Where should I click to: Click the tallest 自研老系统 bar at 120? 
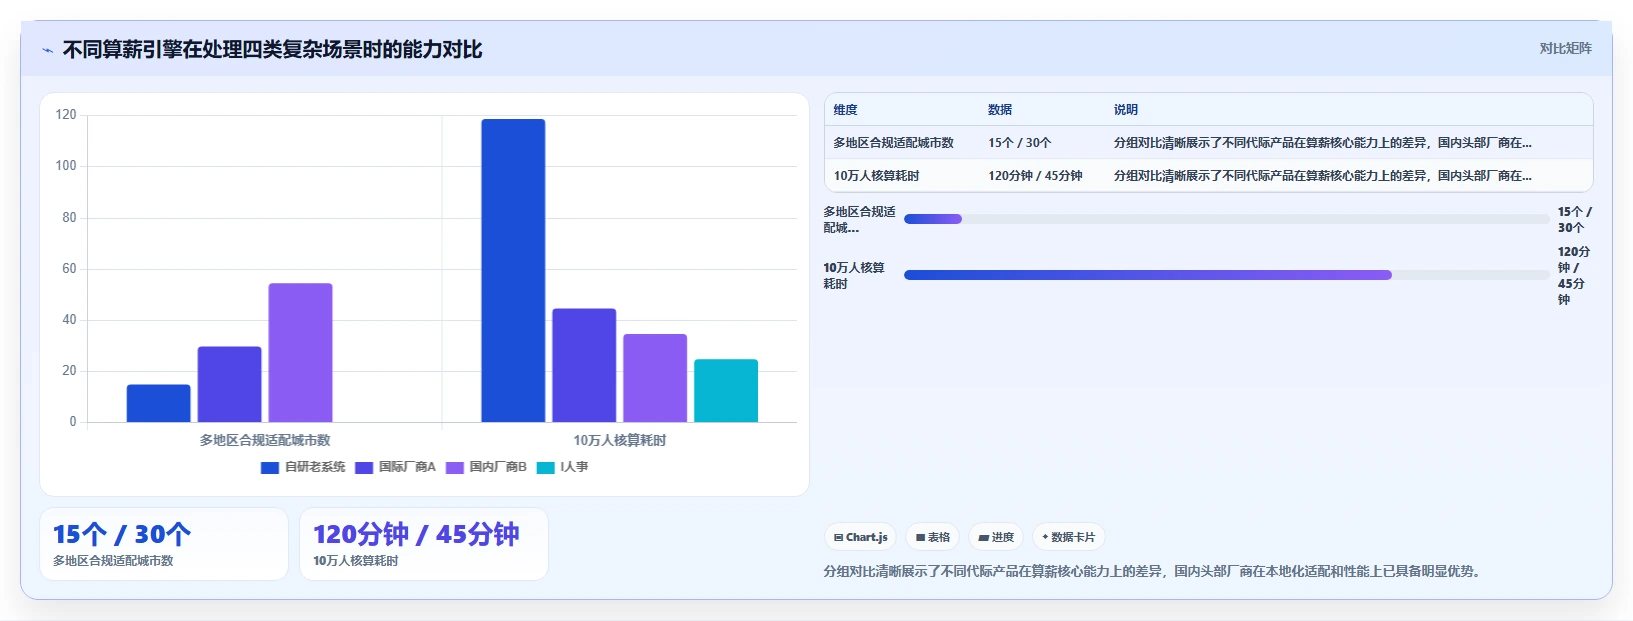click(x=513, y=270)
